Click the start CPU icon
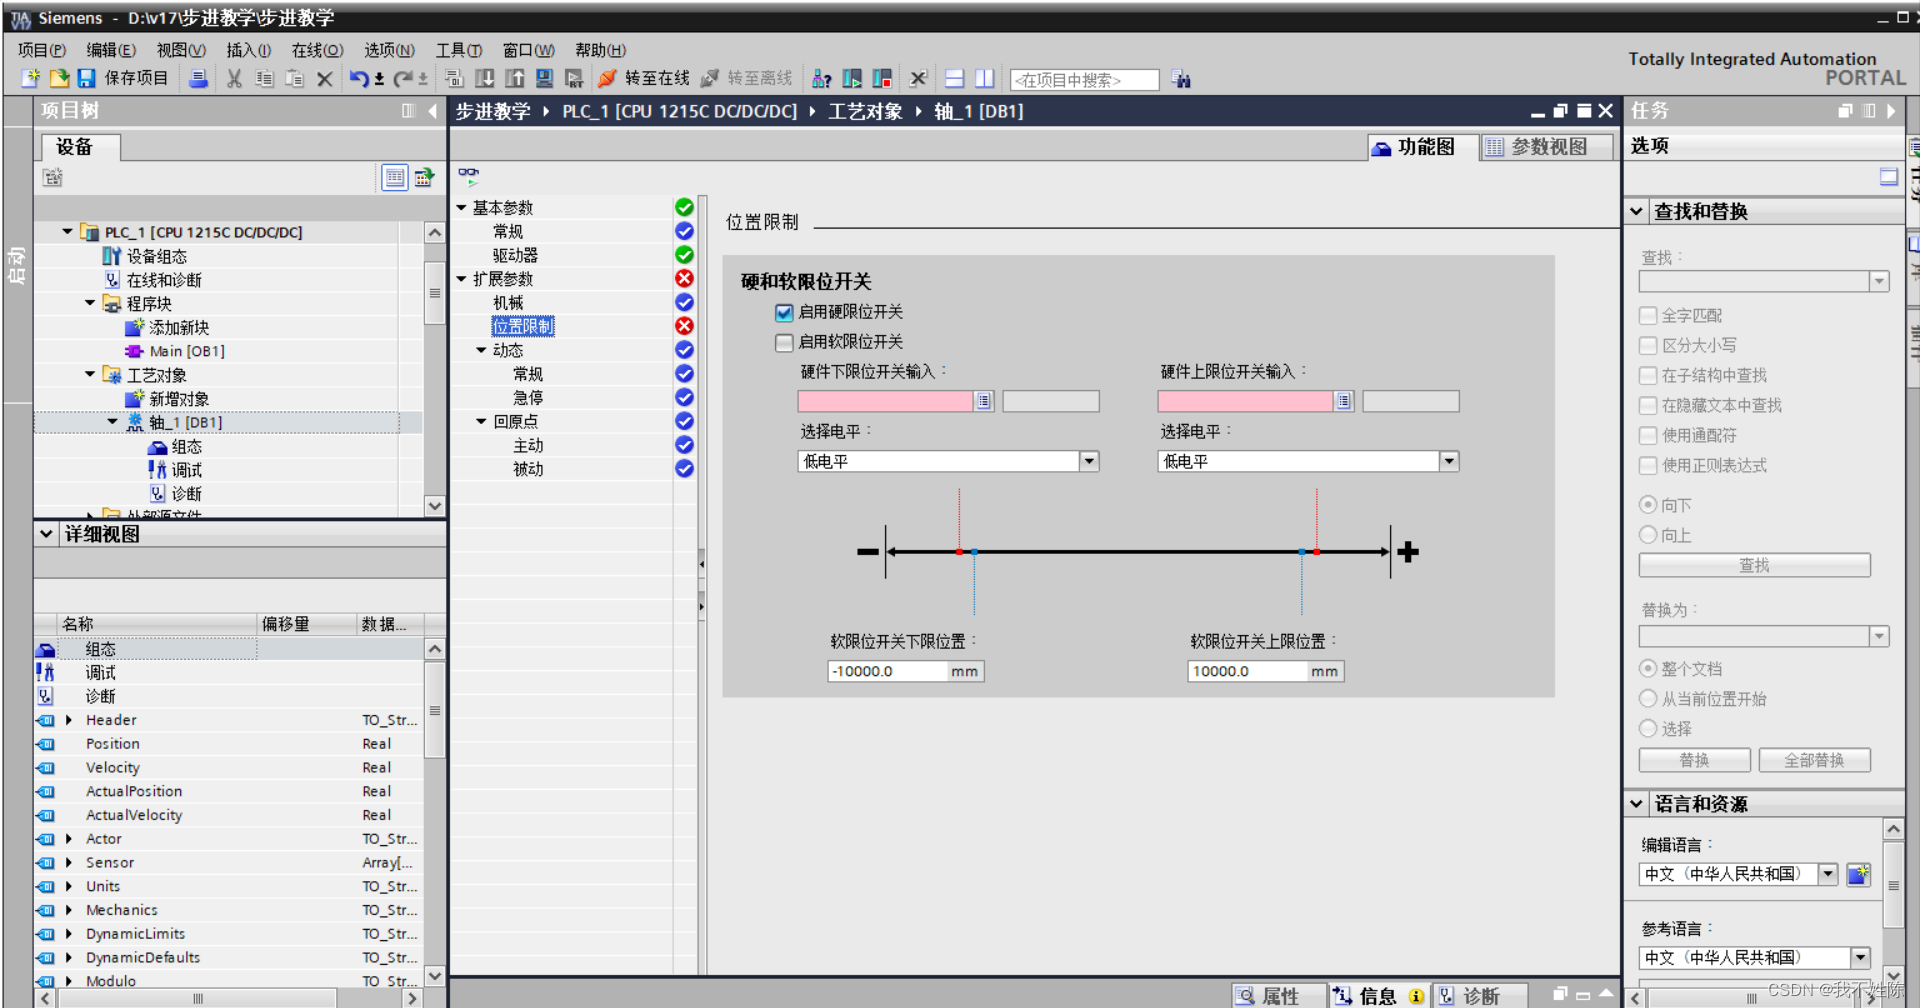The image size is (1920, 1008). tap(852, 78)
